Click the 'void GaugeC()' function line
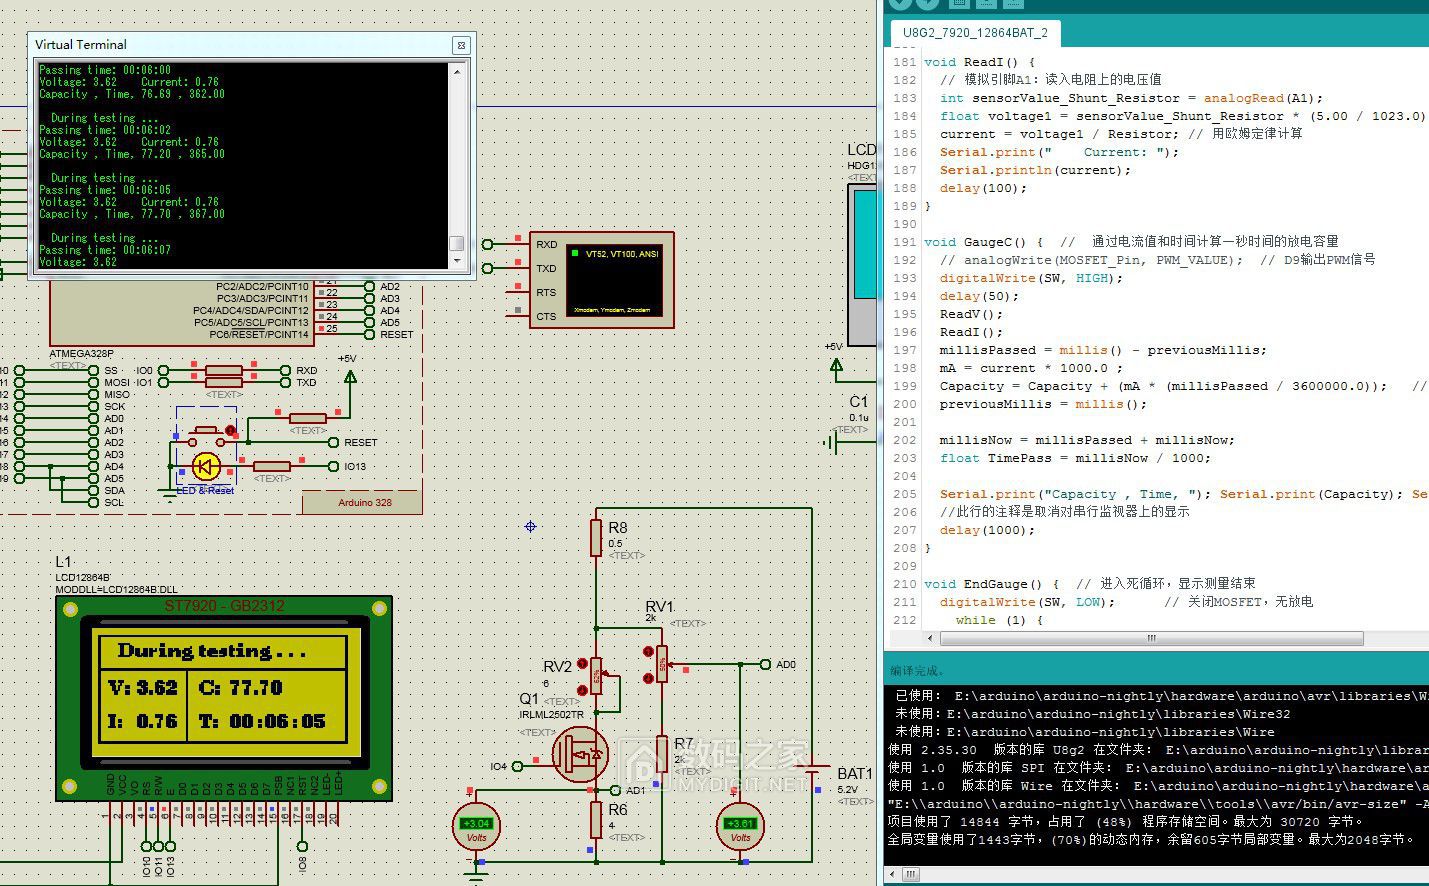 [x=984, y=242]
